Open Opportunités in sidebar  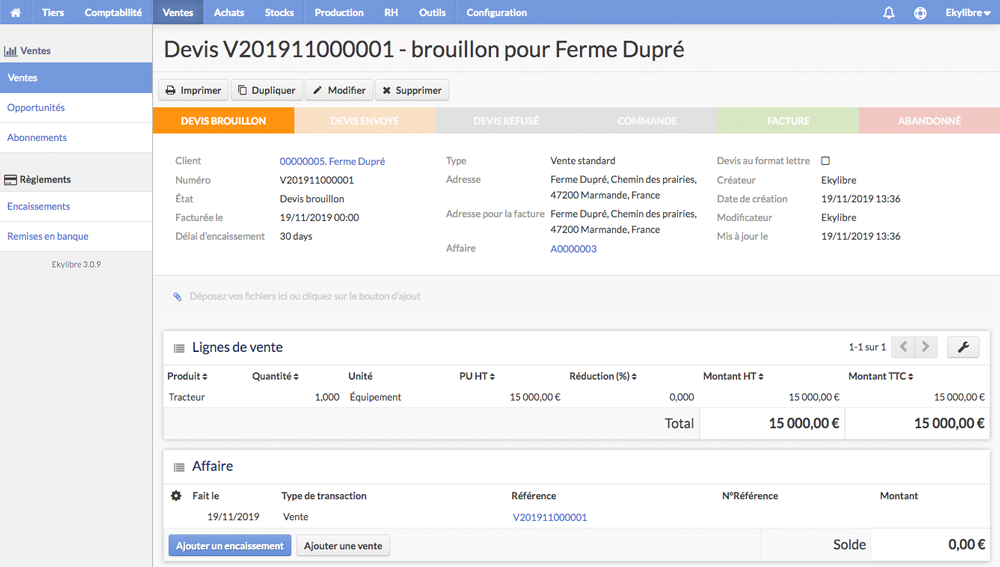76,108
